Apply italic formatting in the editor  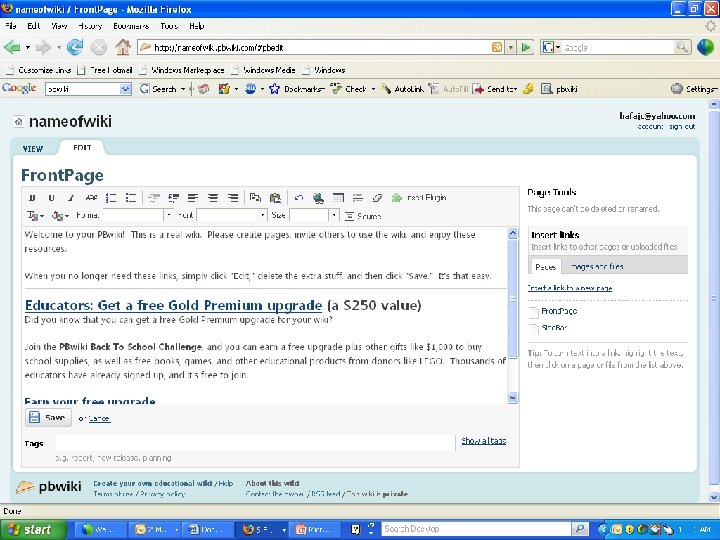[x=71, y=198]
